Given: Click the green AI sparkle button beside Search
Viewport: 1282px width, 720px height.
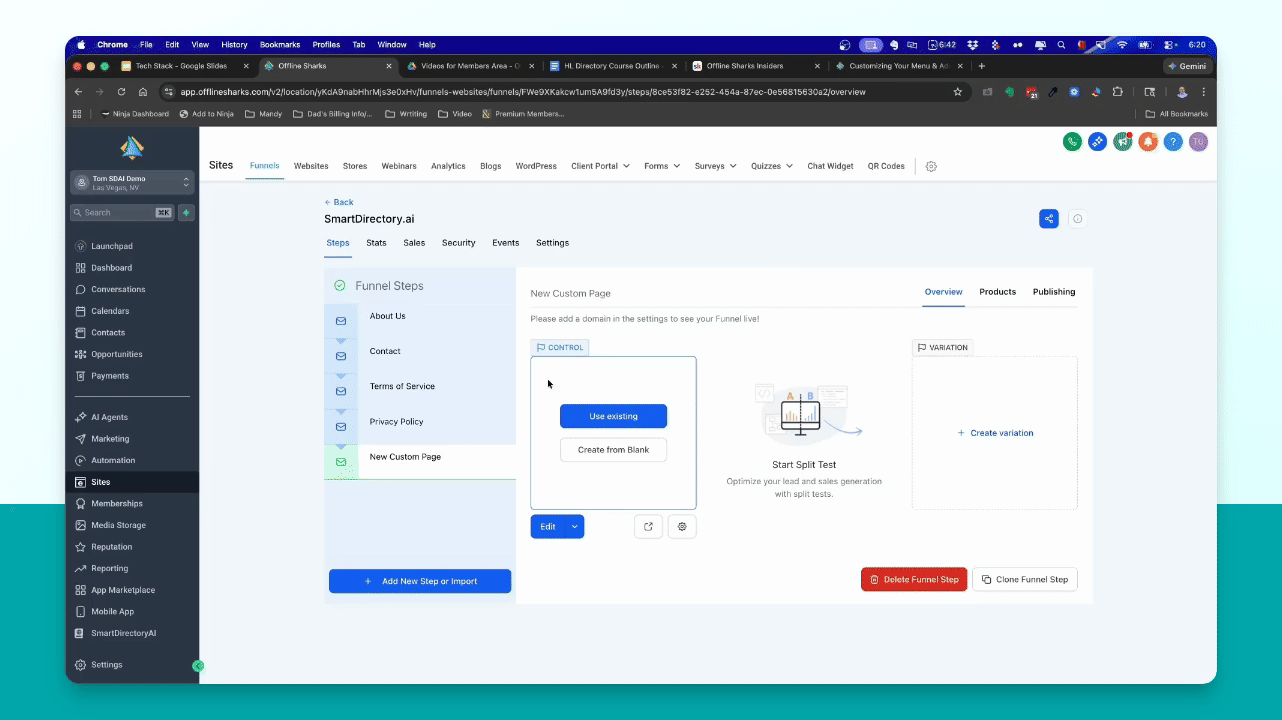Looking at the screenshot, I should [186, 212].
